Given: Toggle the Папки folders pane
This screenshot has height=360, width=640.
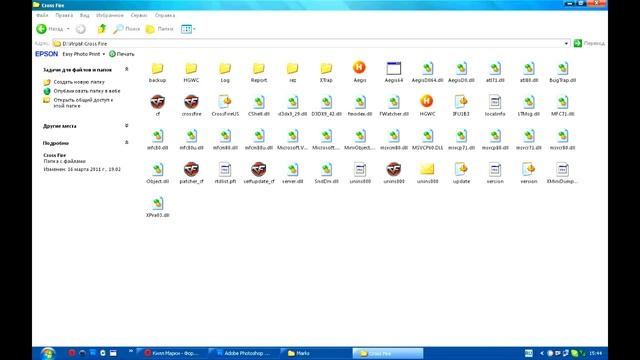Looking at the screenshot, I should pos(160,29).
